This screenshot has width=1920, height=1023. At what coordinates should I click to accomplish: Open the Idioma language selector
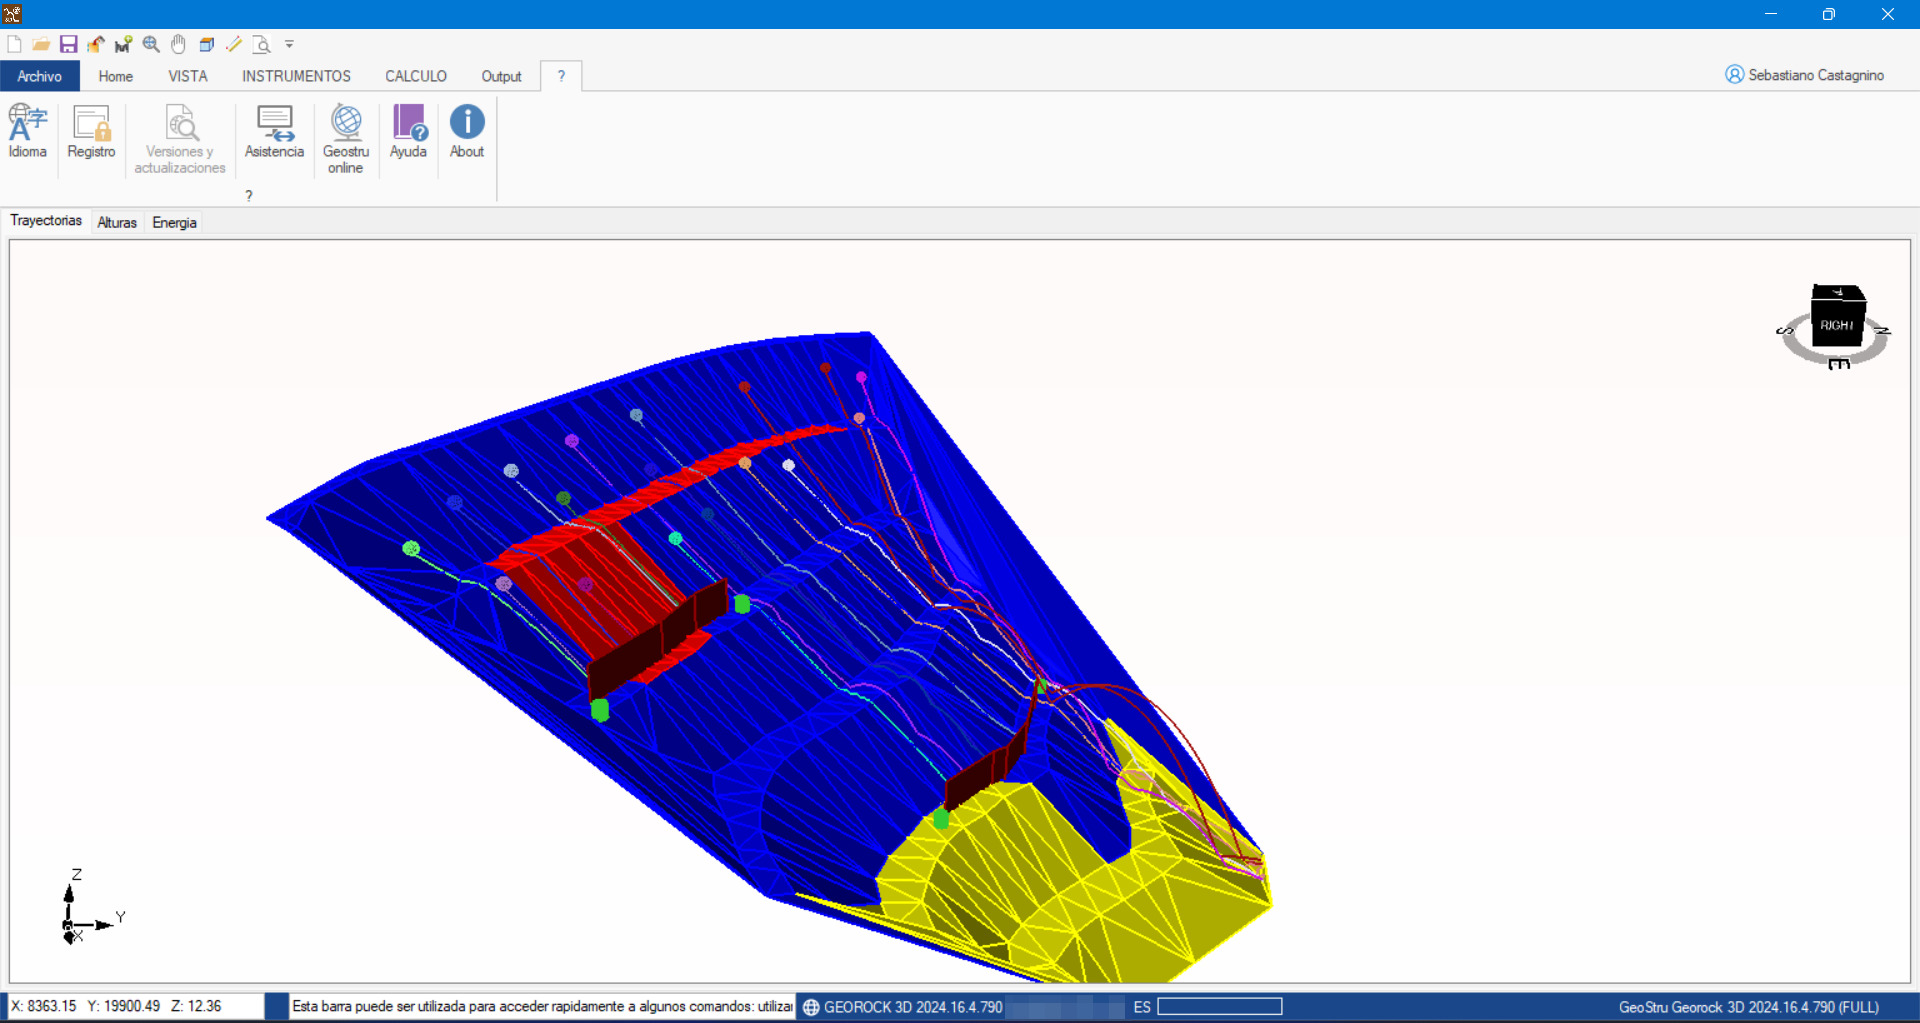coord(28,131)
